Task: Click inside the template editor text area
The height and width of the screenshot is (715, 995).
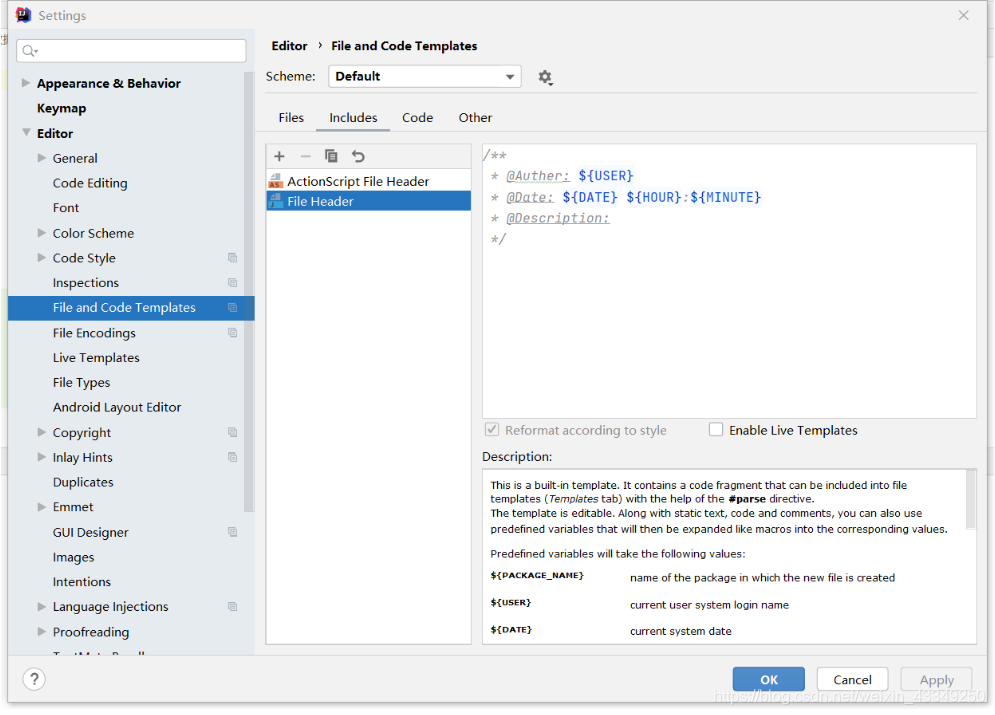Action: 729,281
